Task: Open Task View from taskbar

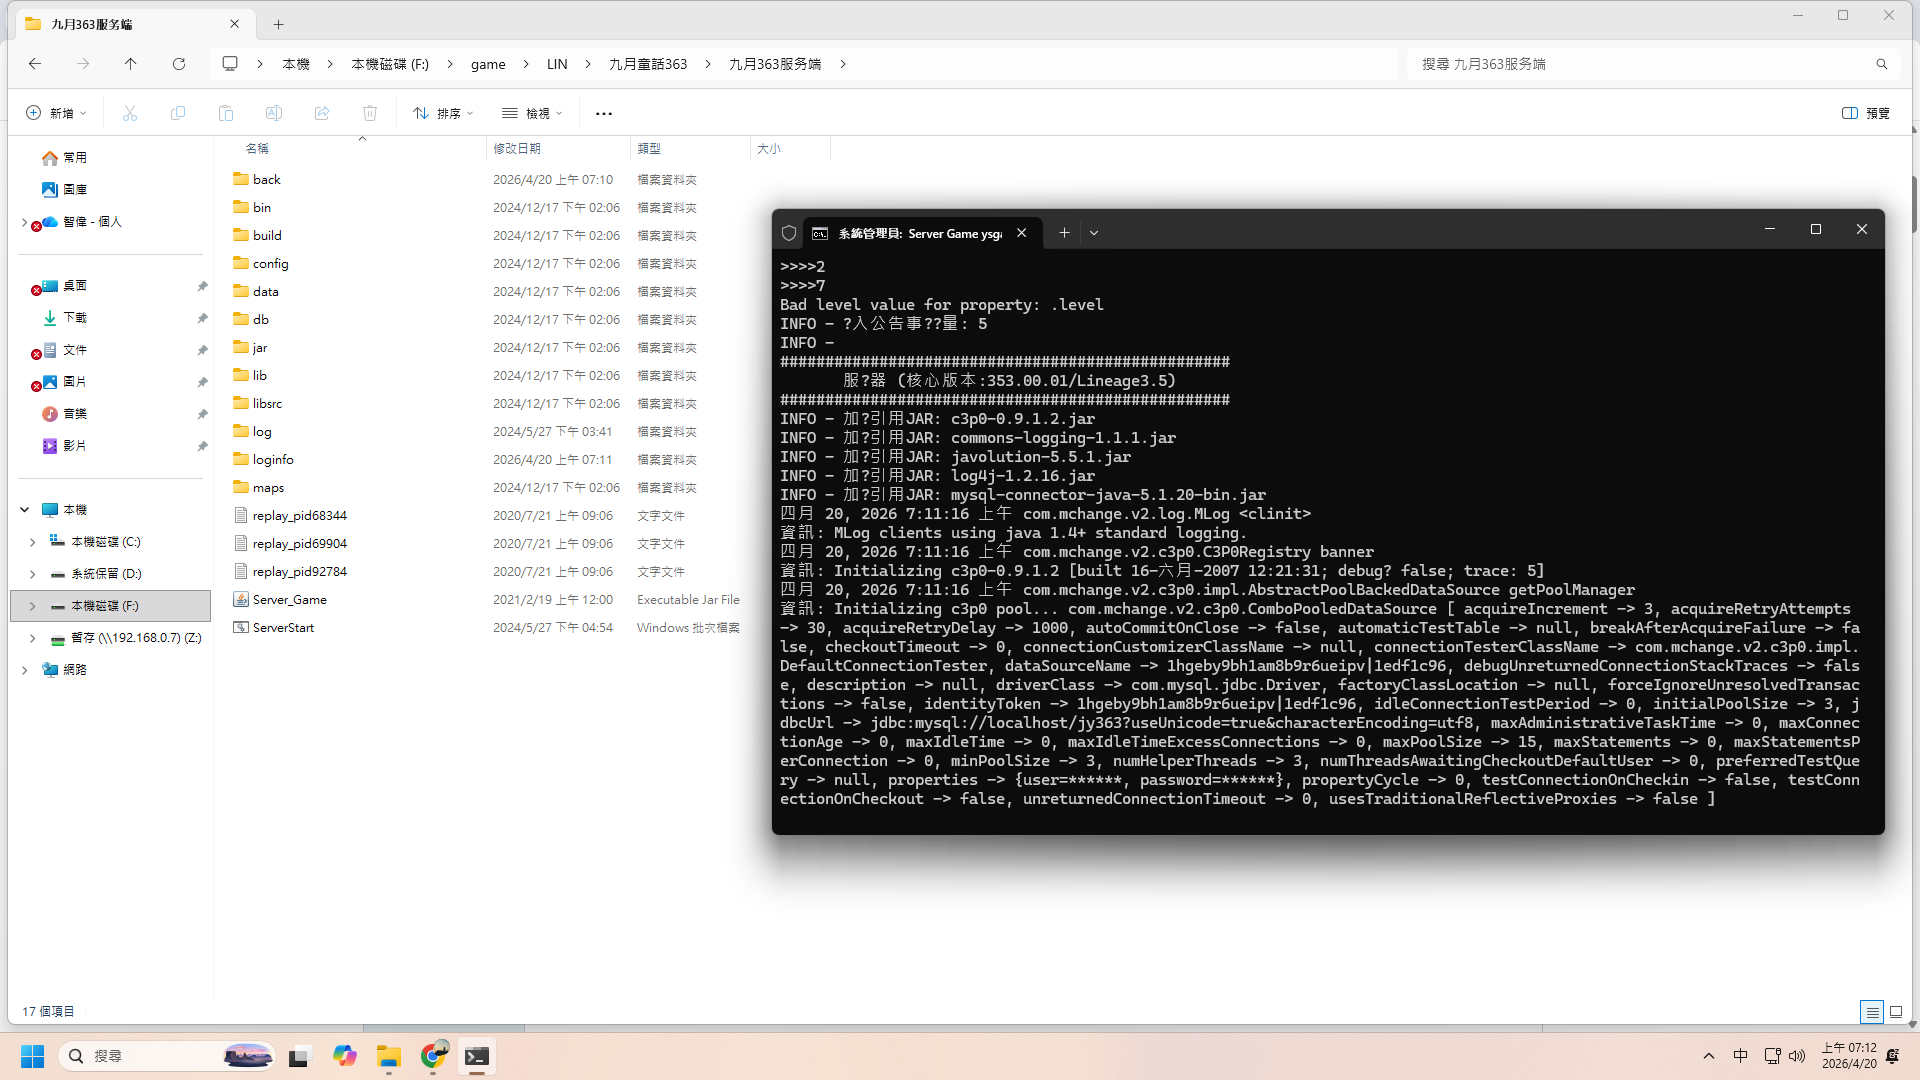Action: [299, 1056]
